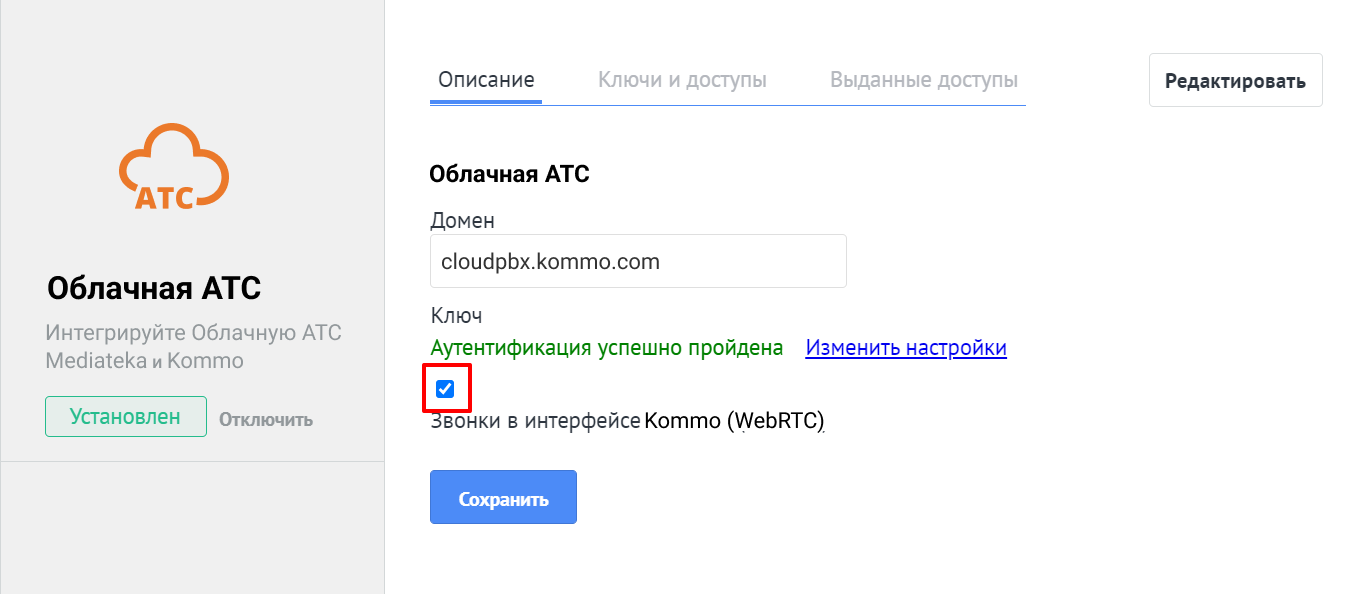Image resolution: width=1366 pixels, height=594 pixels.
Task: Click the 'Ключ' field label
Action: click(456, 316)
